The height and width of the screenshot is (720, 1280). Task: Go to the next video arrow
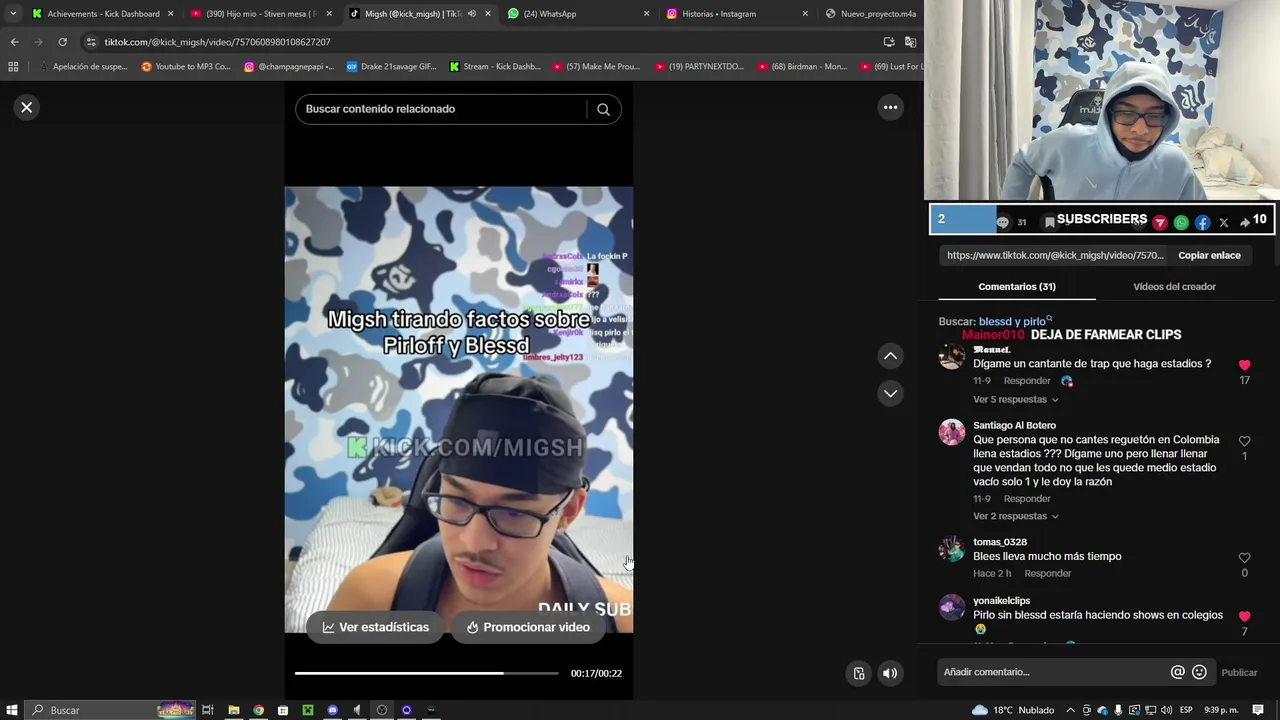tap(890, 393)
